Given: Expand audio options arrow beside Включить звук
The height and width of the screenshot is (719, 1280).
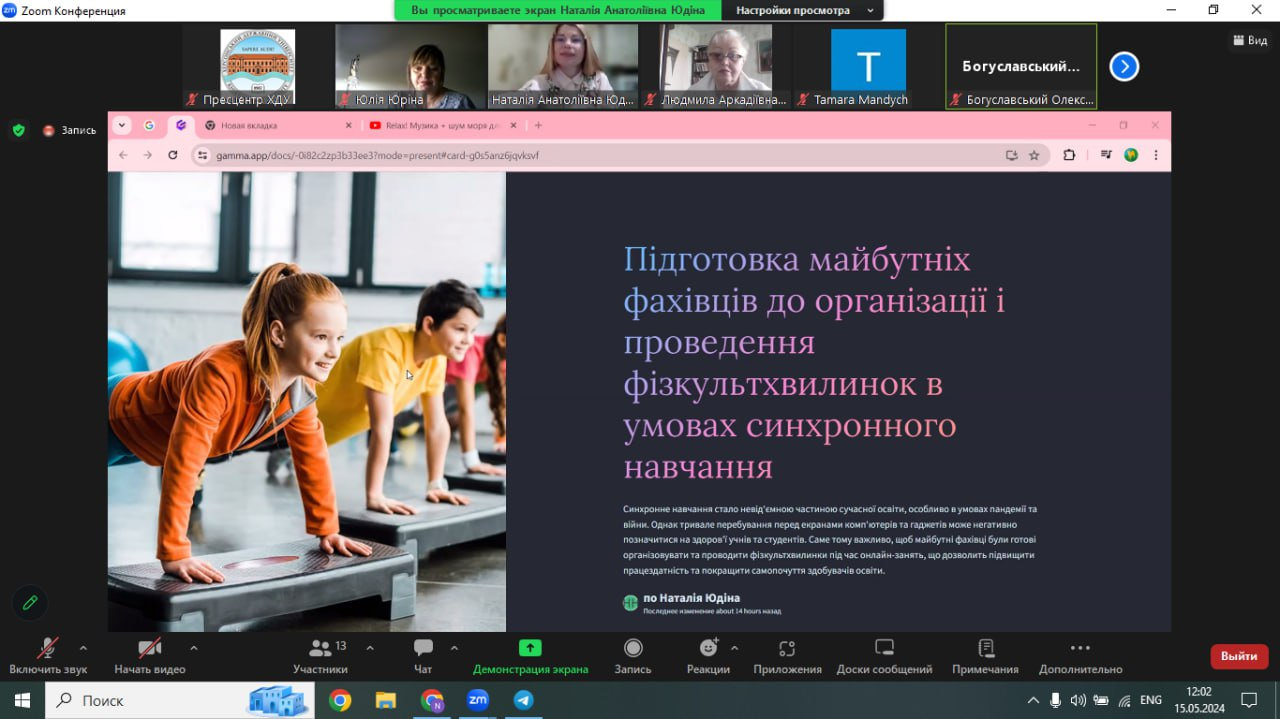Looking at the screenshot, I should click(83, 647).
